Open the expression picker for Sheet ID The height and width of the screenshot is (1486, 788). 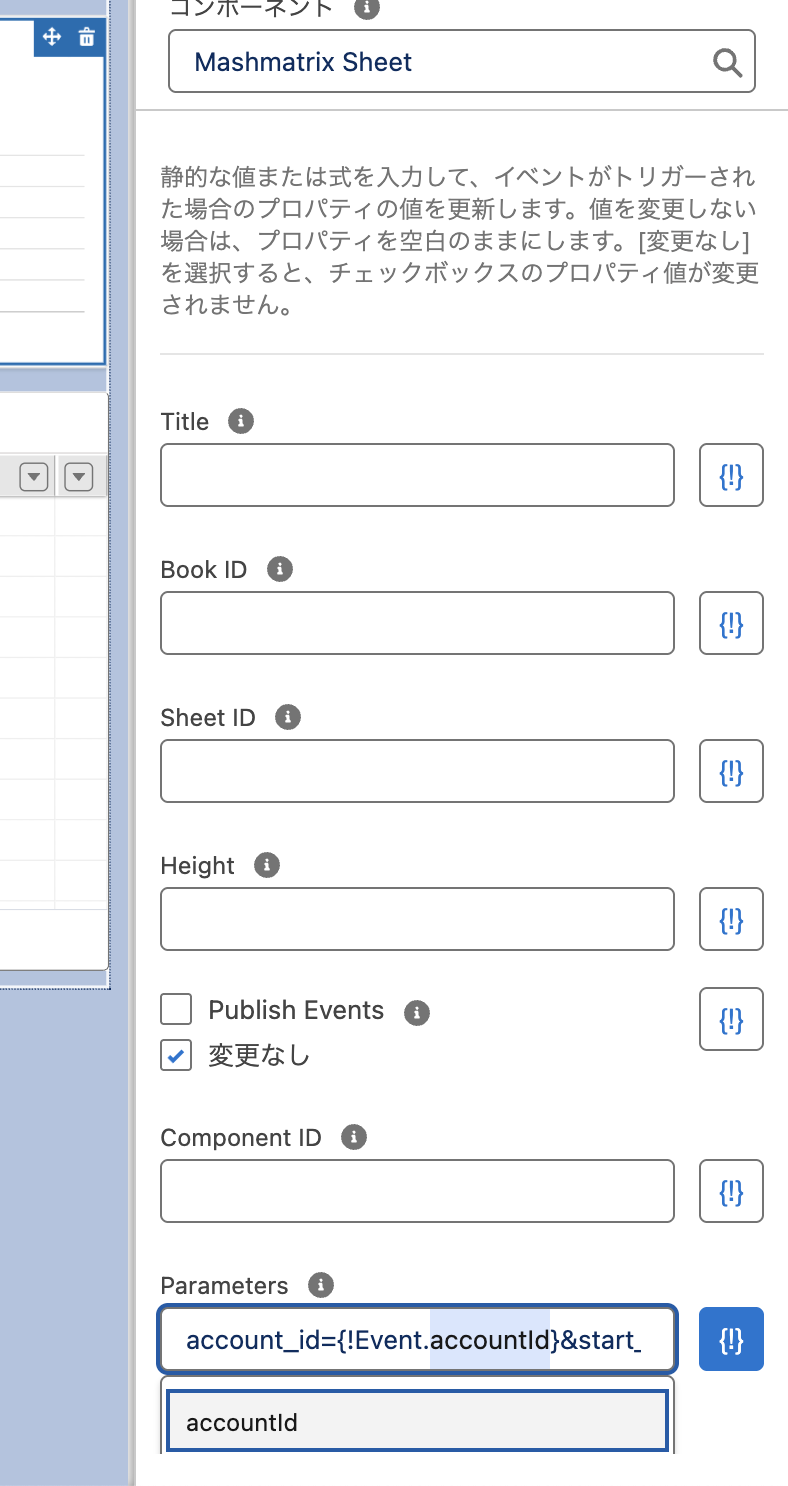tap(731, 771)
